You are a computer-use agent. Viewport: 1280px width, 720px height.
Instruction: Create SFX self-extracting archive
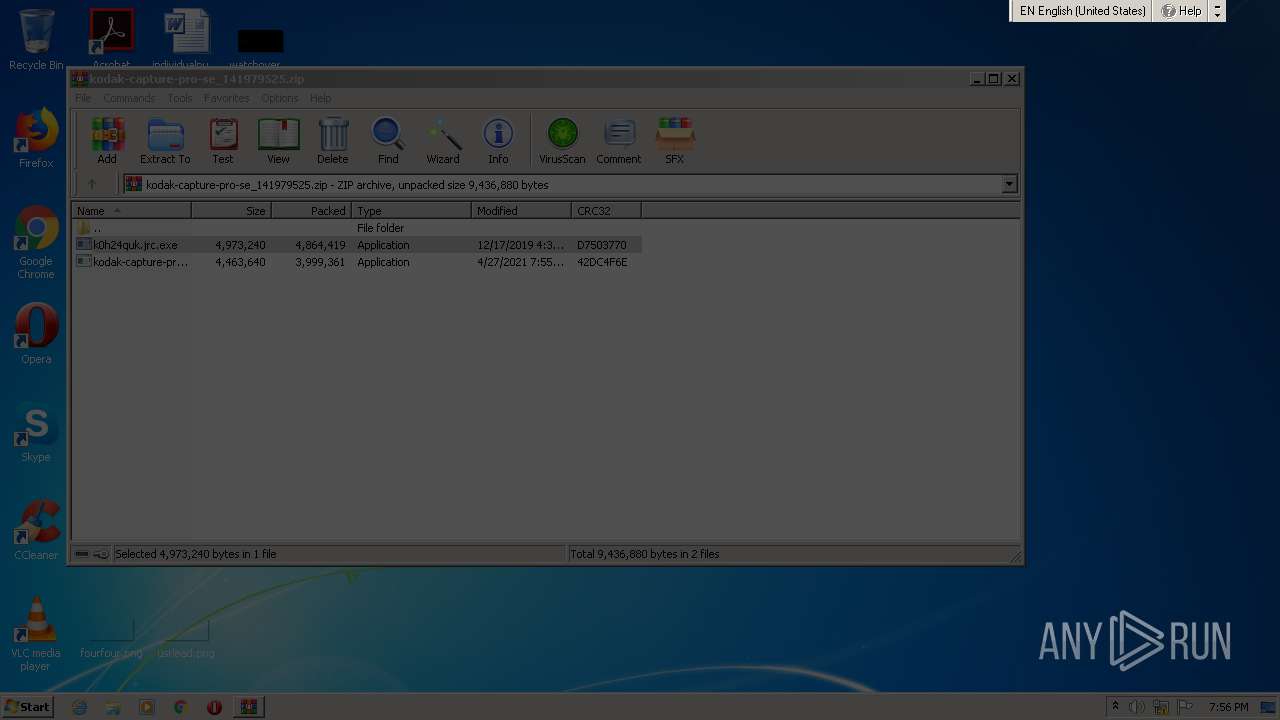click(x=675, y=140)
